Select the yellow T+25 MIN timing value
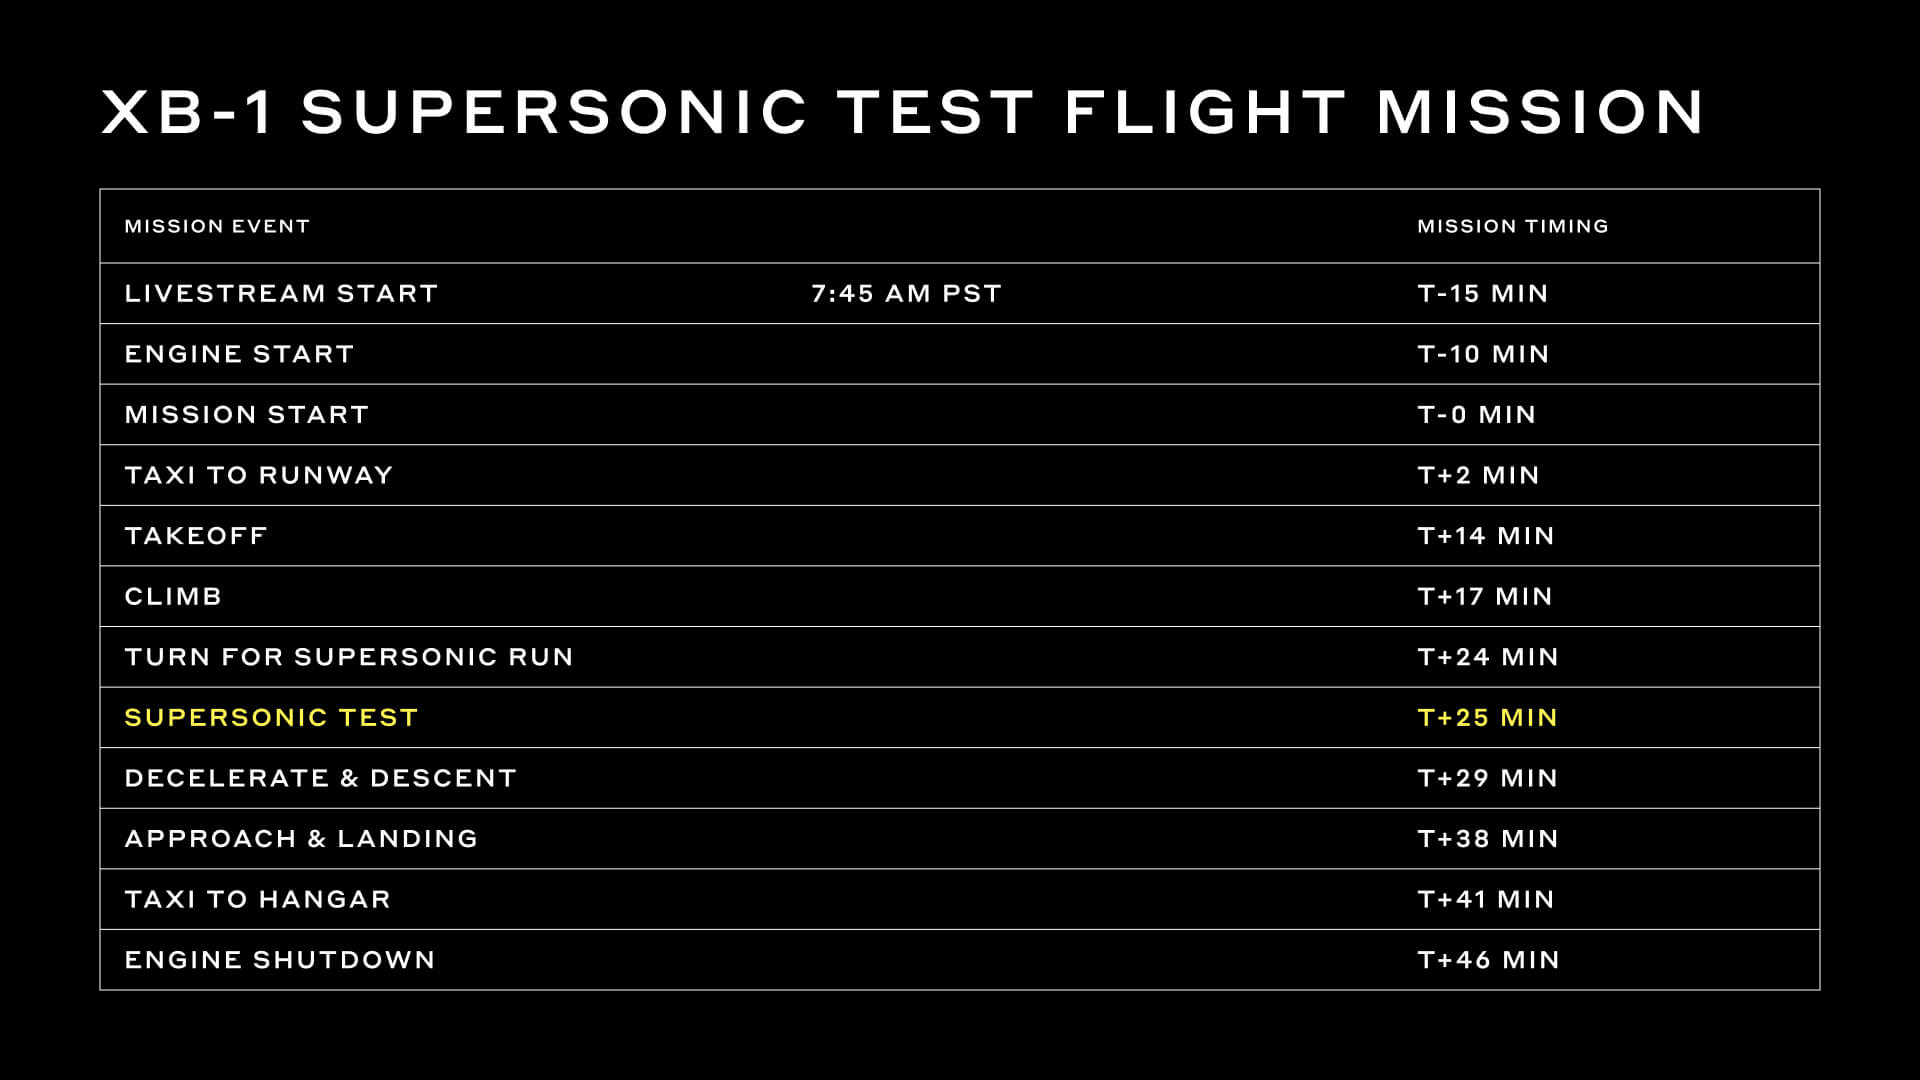 coord(1487,717)
